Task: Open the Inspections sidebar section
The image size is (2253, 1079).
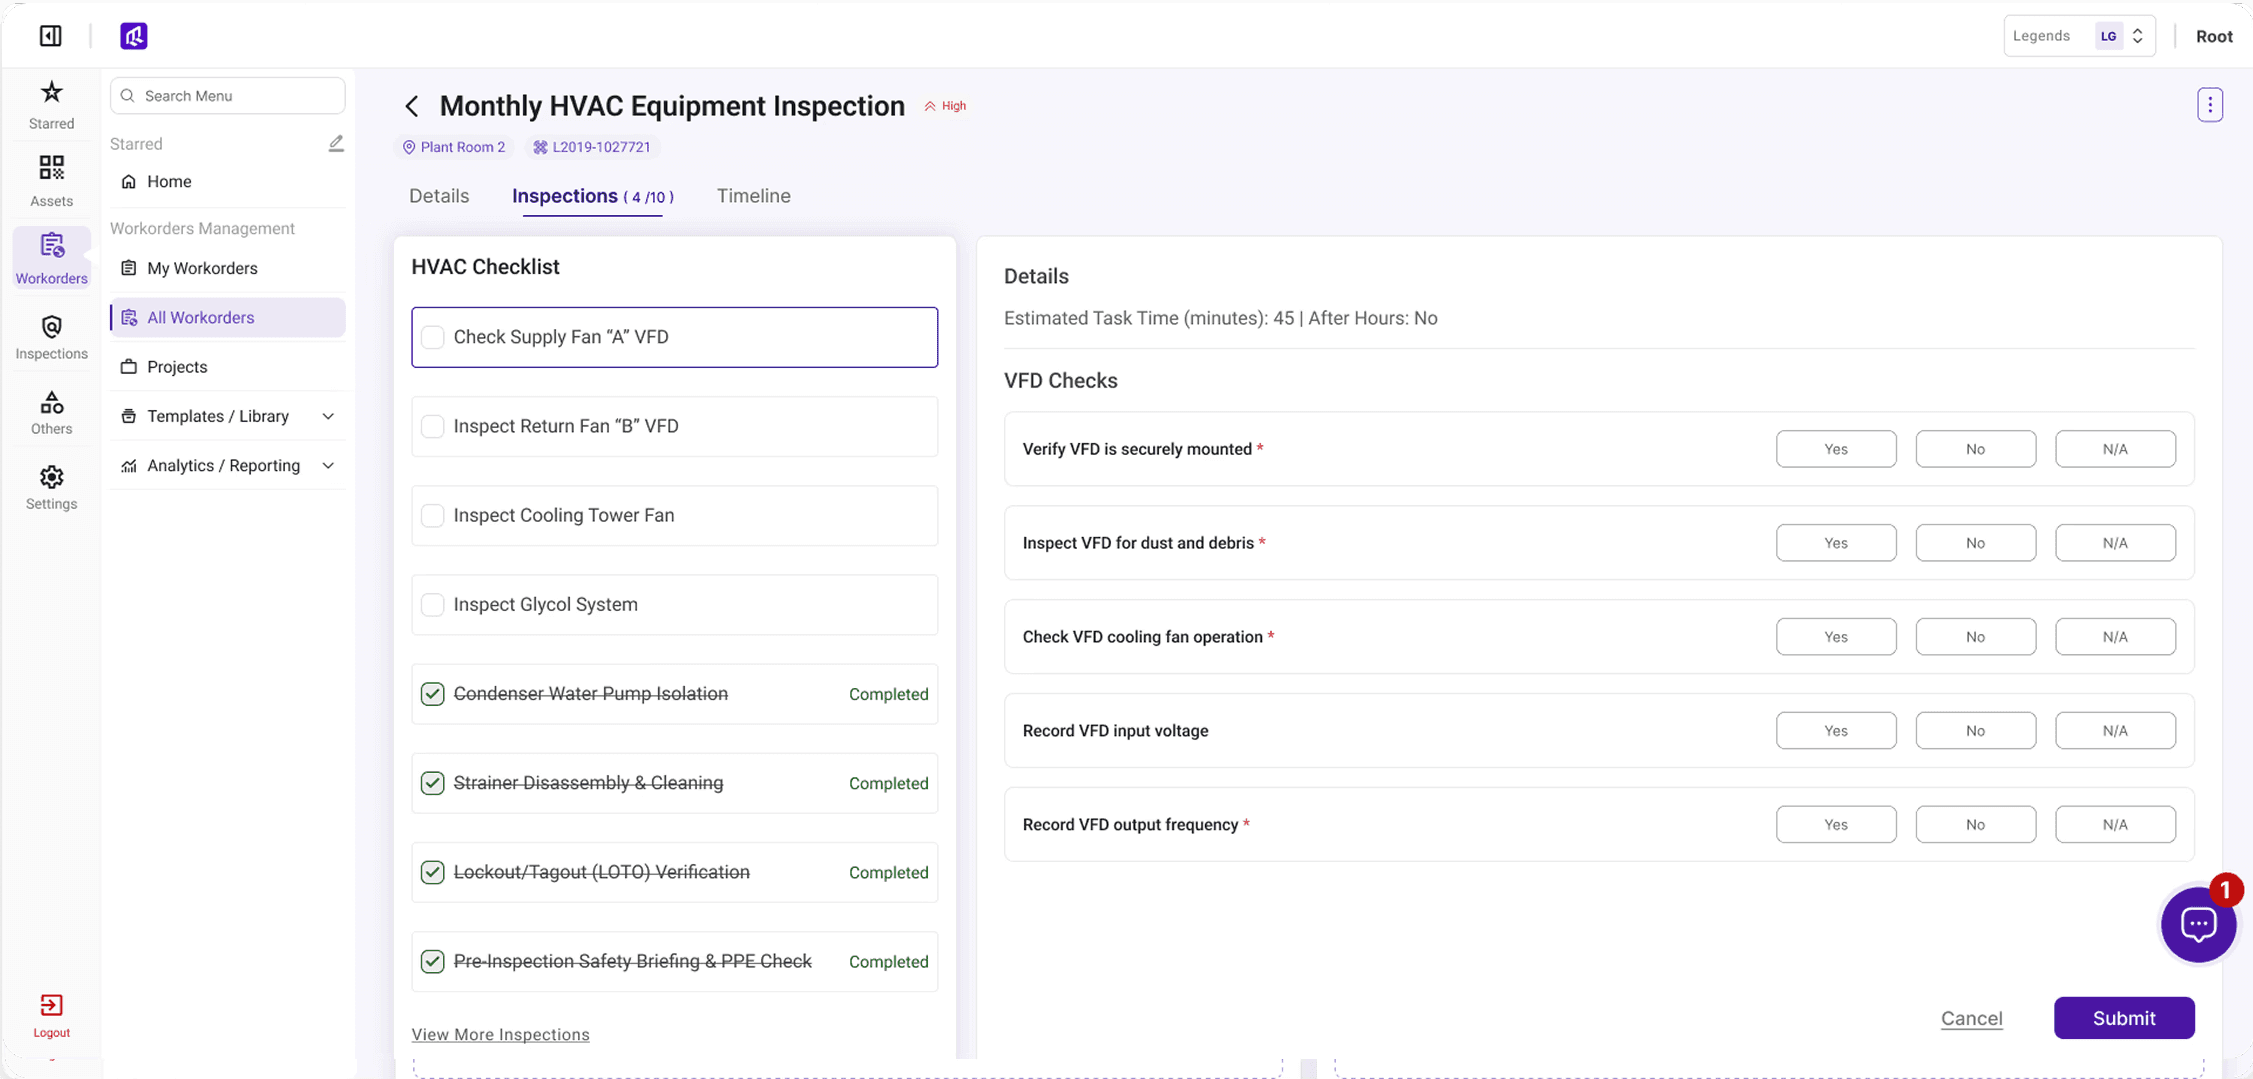Action: pyautogui.click(x=51, y=337)
